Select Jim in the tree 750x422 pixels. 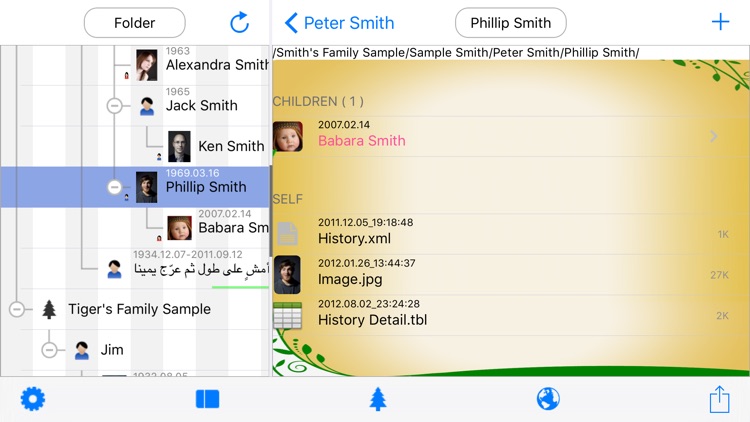point(112,350)
